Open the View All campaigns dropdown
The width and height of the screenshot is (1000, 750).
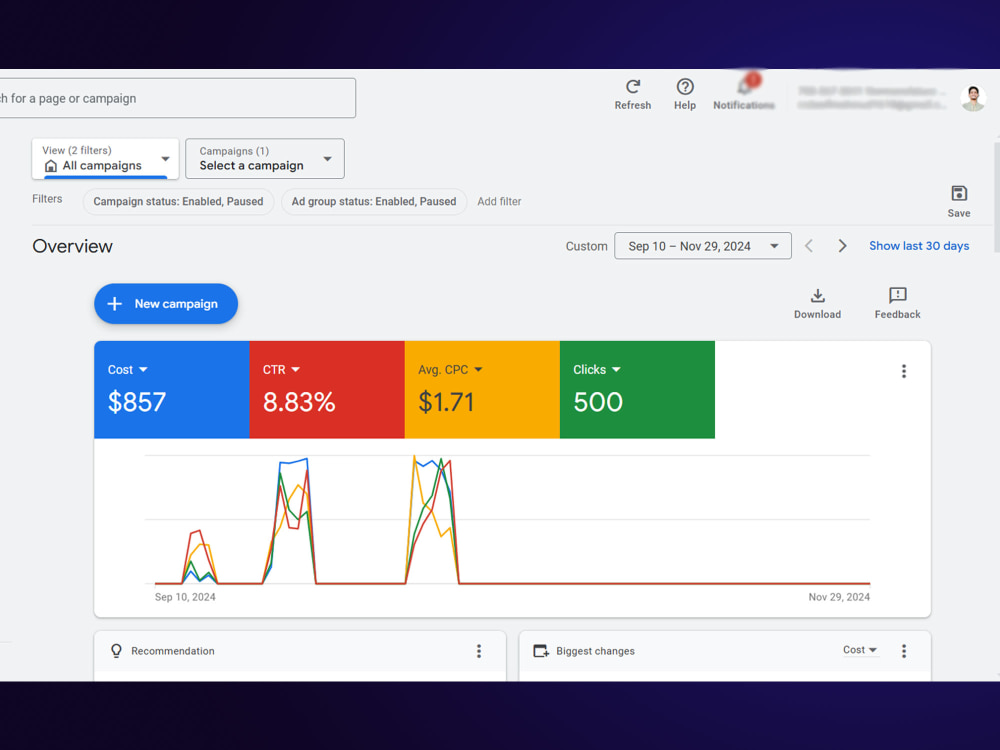coord(105,159)
